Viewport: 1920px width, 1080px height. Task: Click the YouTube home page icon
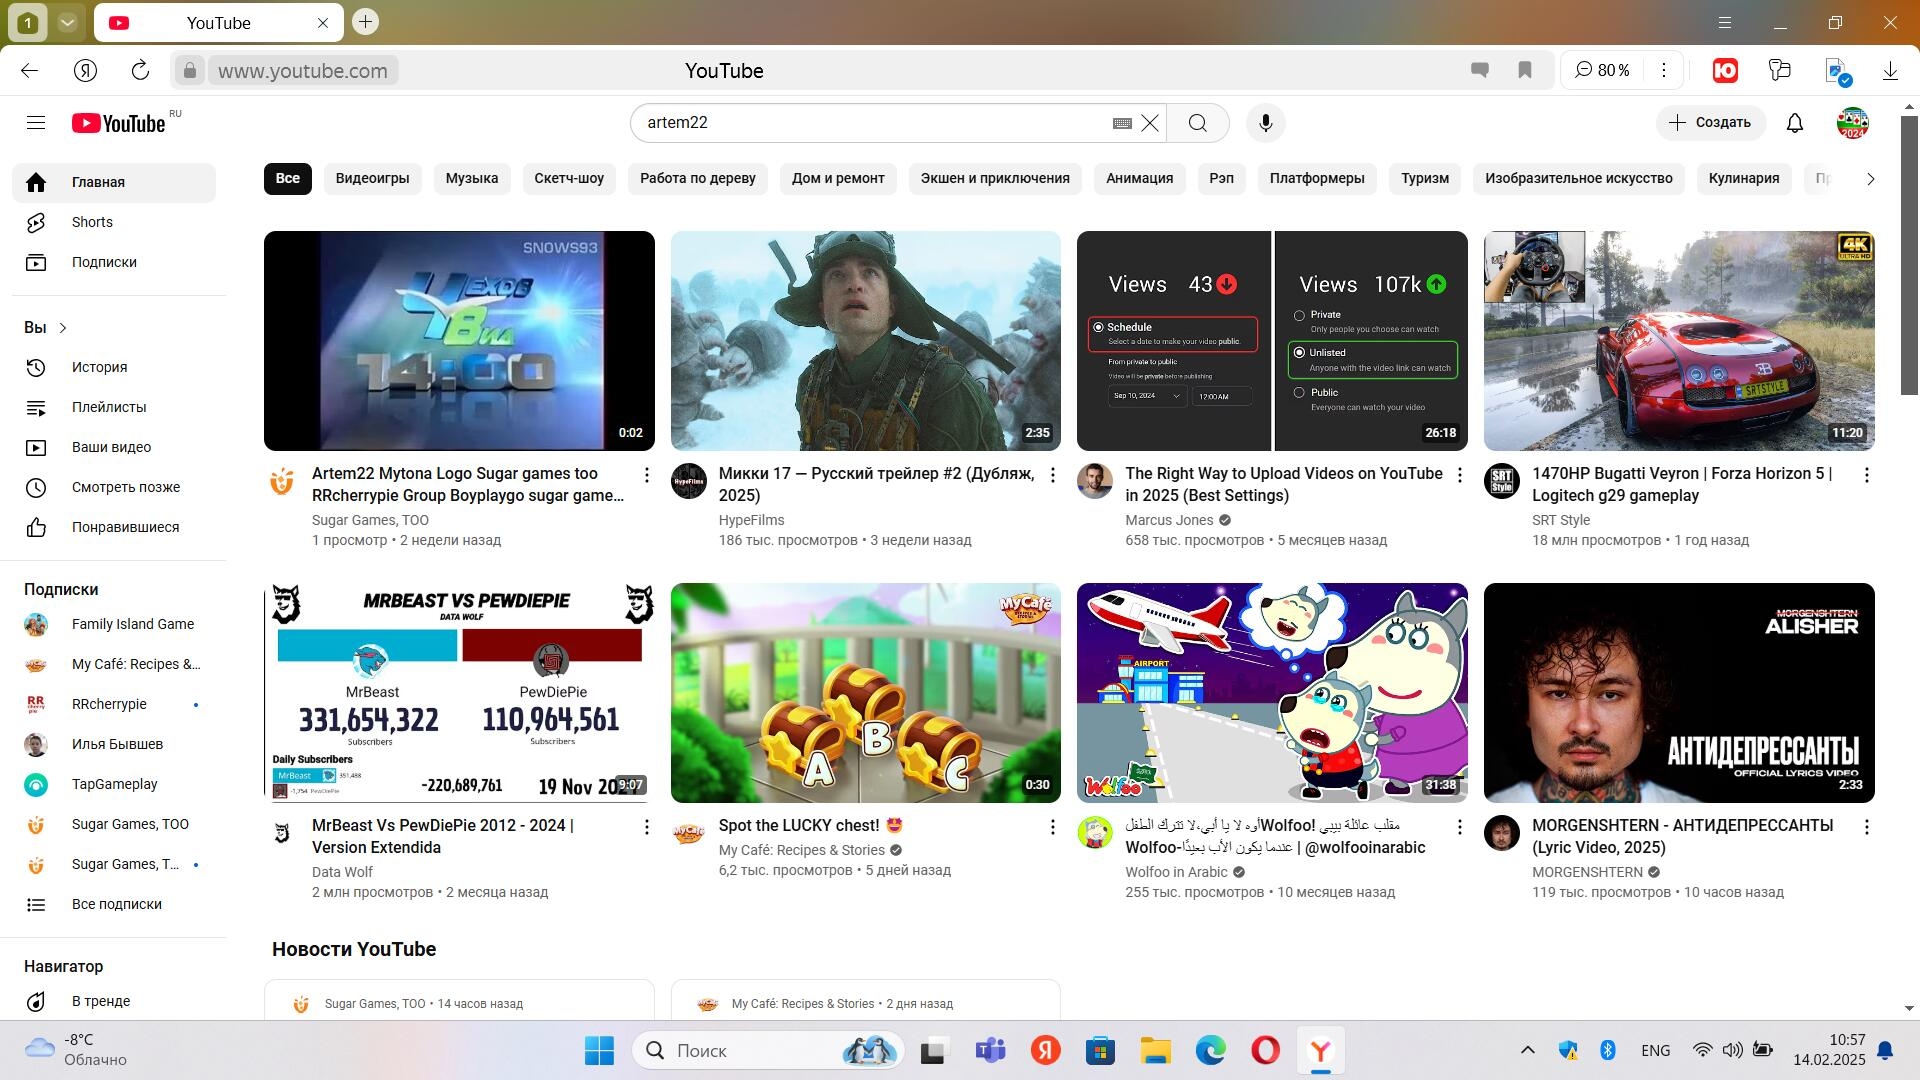coord(119,123)
